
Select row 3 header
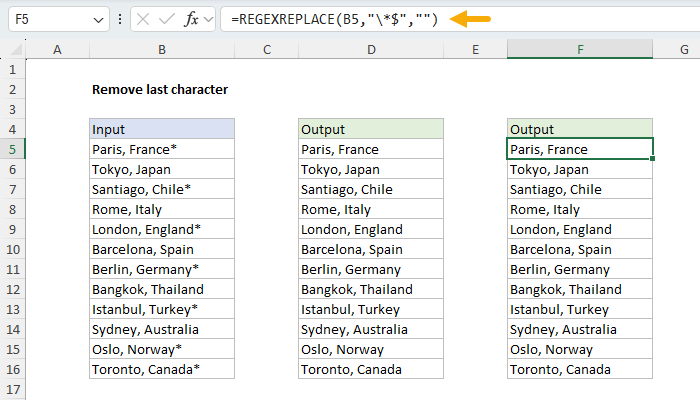point(12,109)
